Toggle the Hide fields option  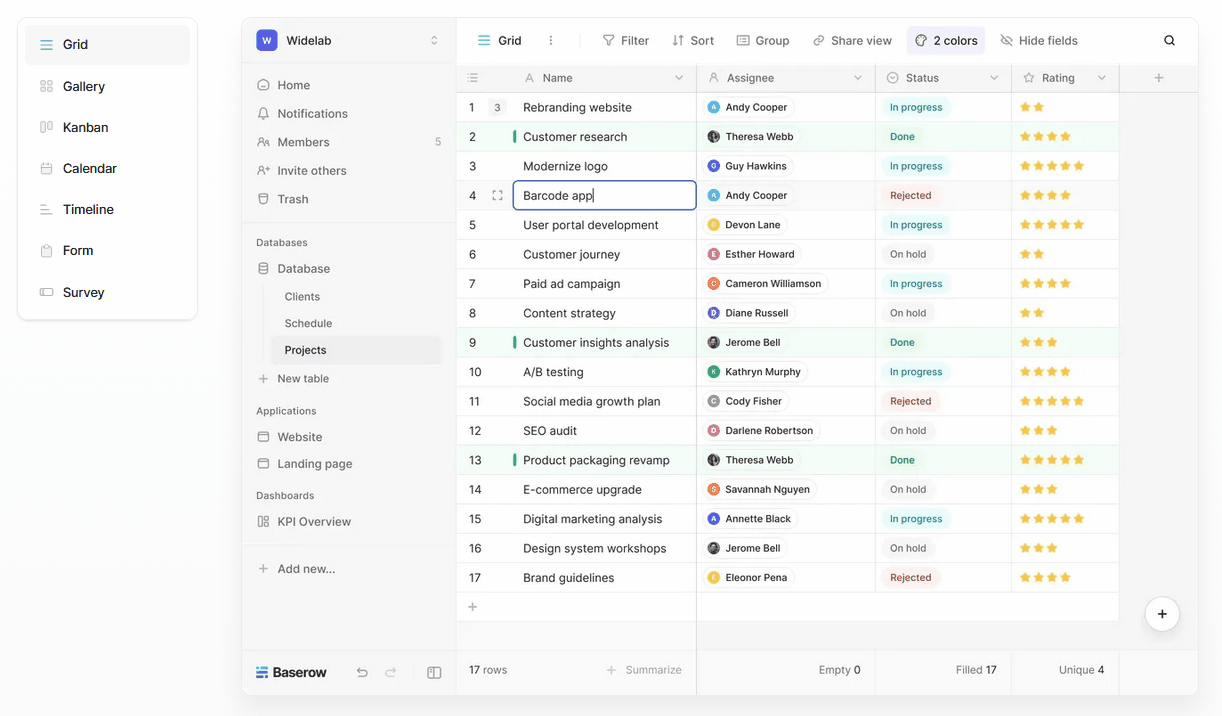pyautogui.click(x=1039, y=41)
